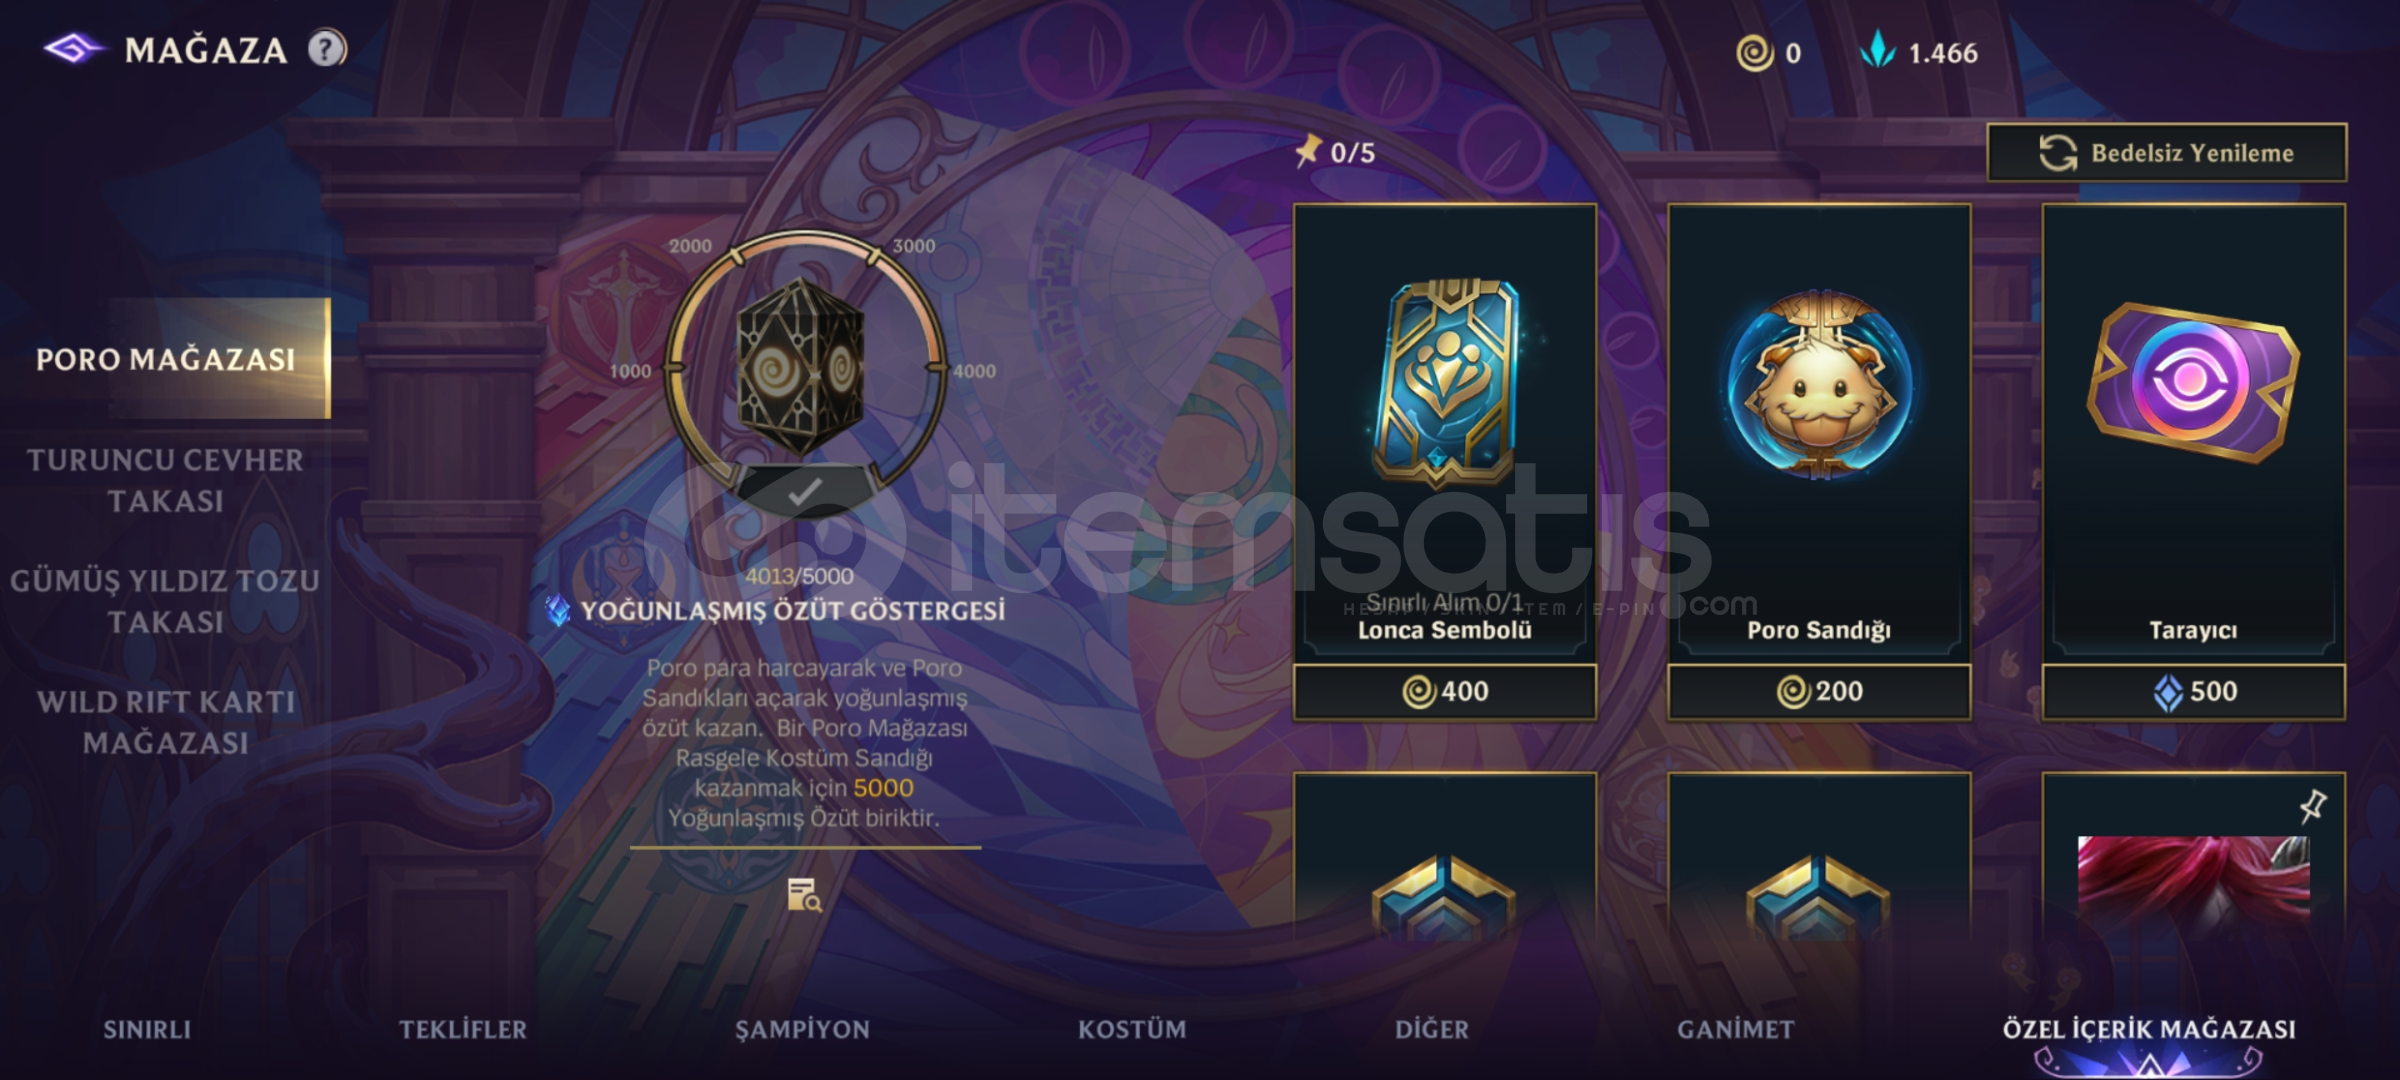Tap the Poro coin currency icon
Viewport: 2400px width, 1080px height.
(x=1754, y=53)
